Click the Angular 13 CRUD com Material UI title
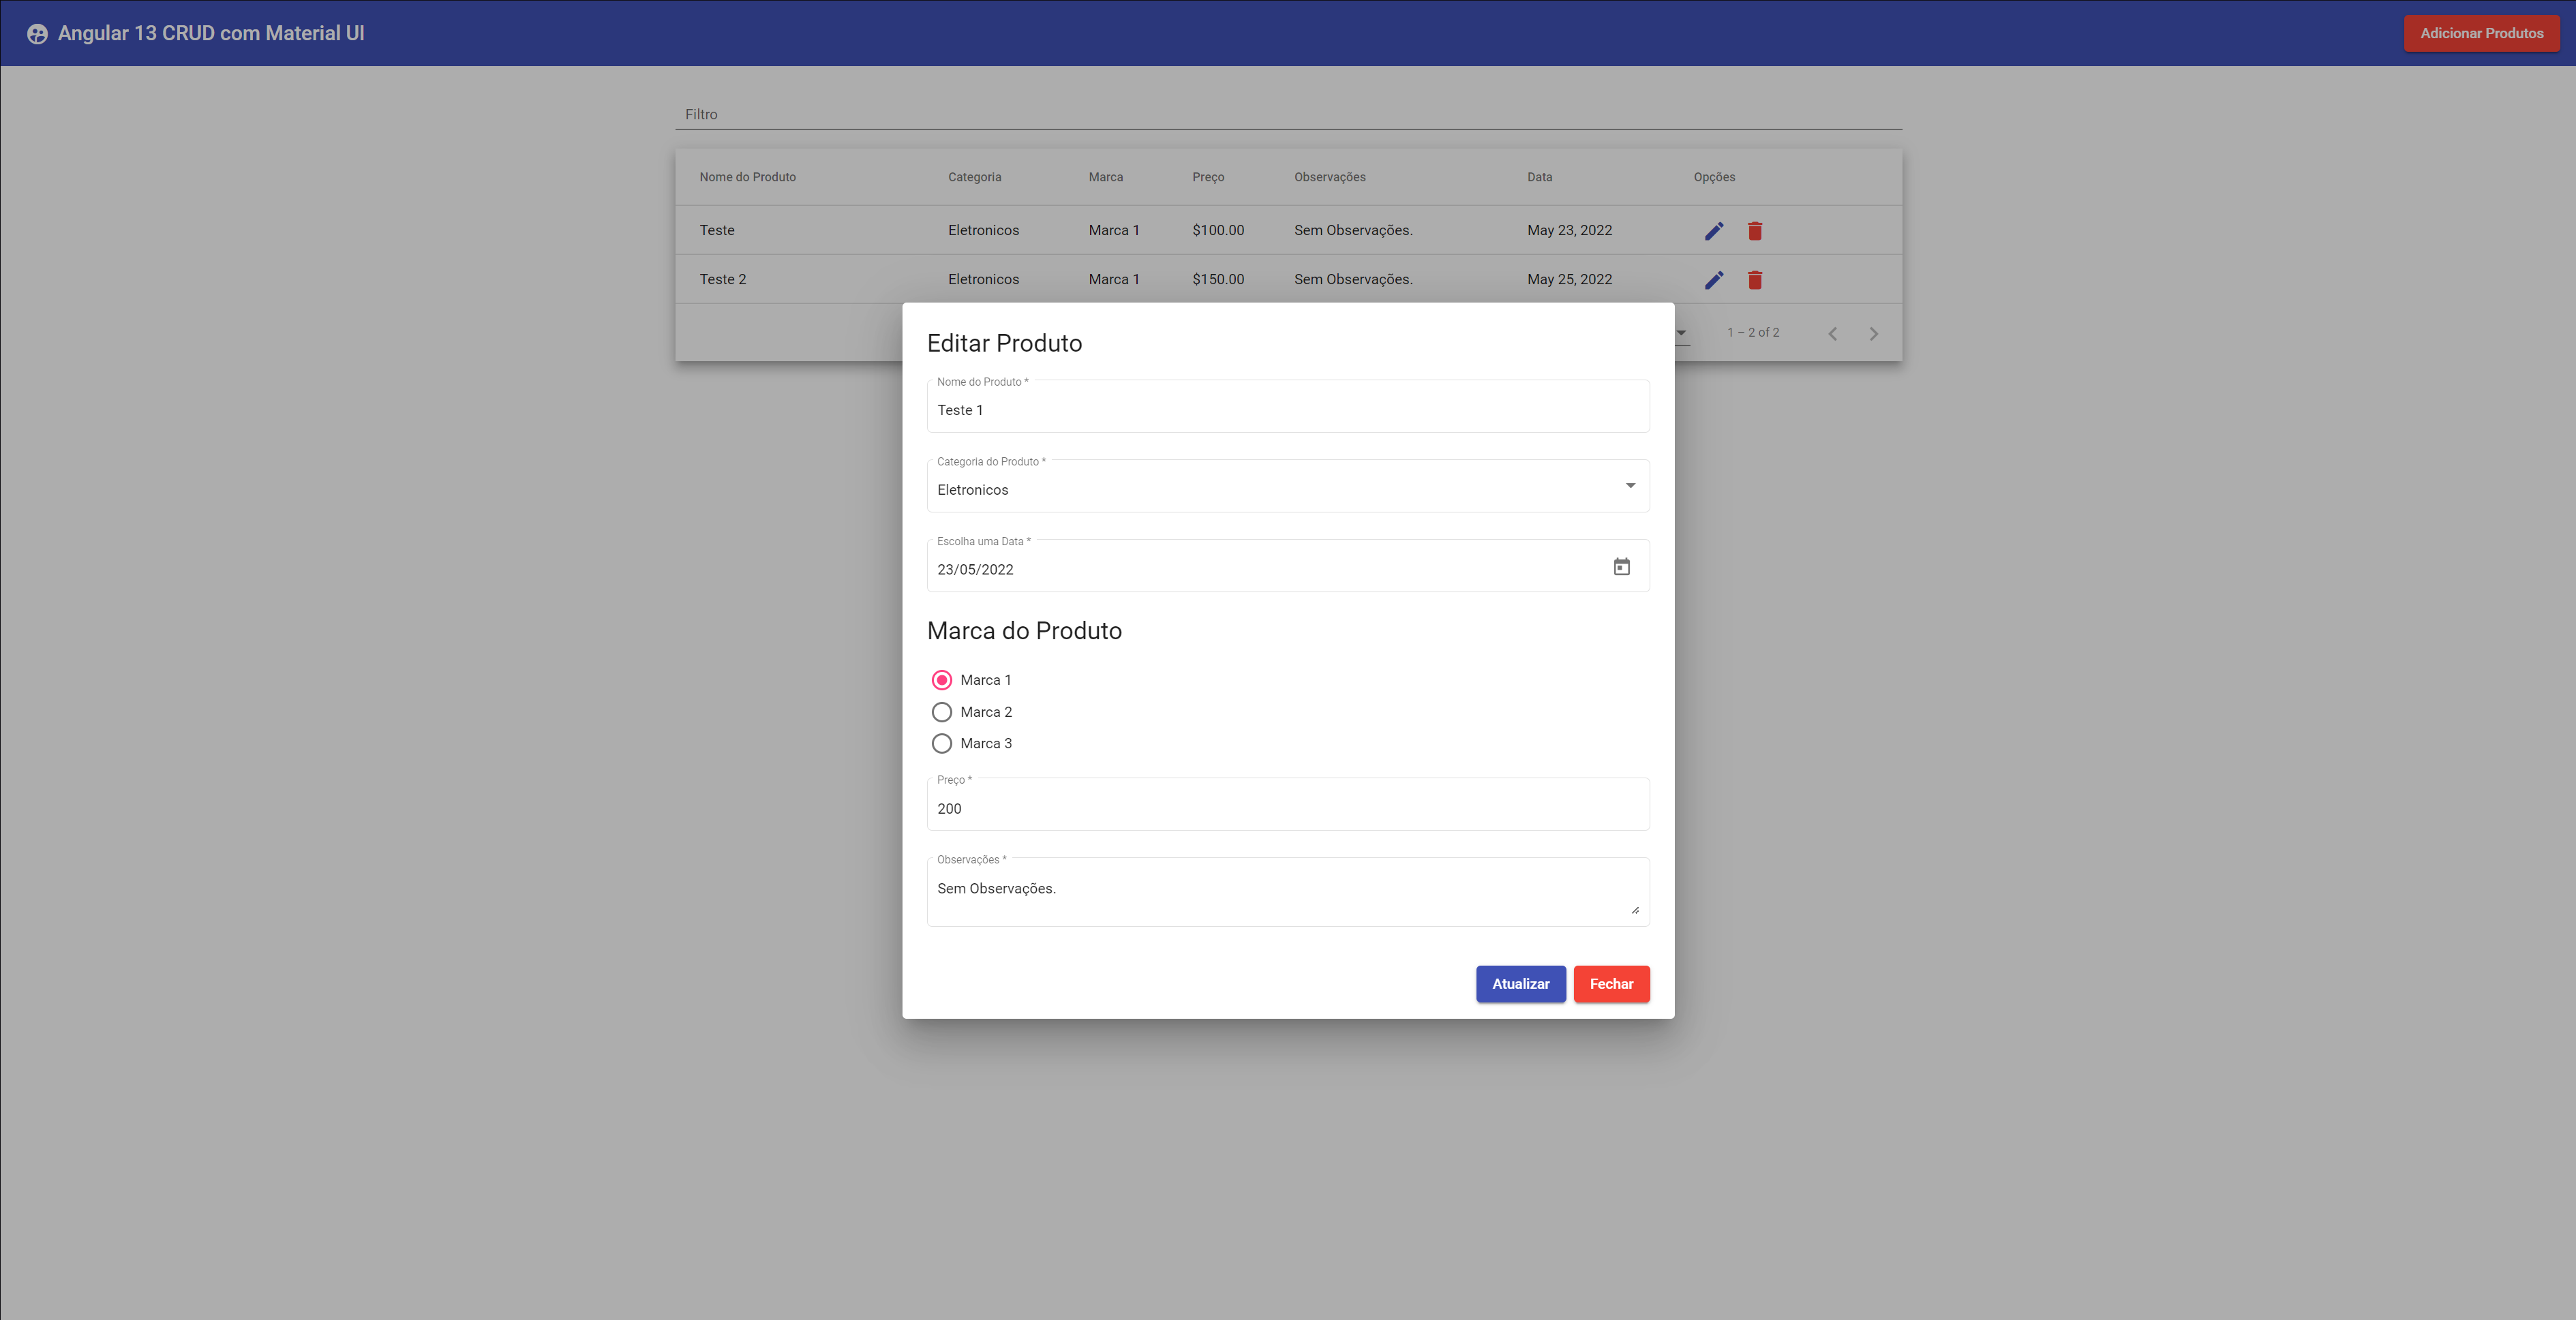The height and width of the screenshot is (1320, 2576). (x=211, y=33)
